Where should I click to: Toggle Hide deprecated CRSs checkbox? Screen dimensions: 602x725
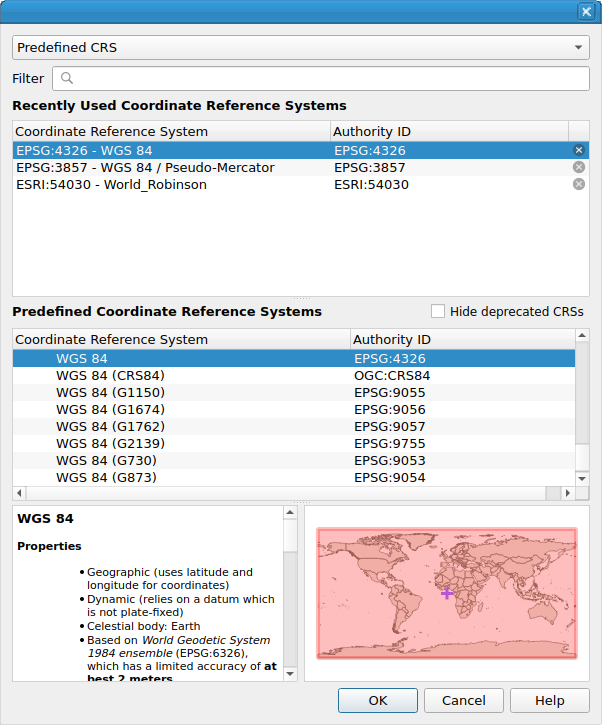point(438,311)
